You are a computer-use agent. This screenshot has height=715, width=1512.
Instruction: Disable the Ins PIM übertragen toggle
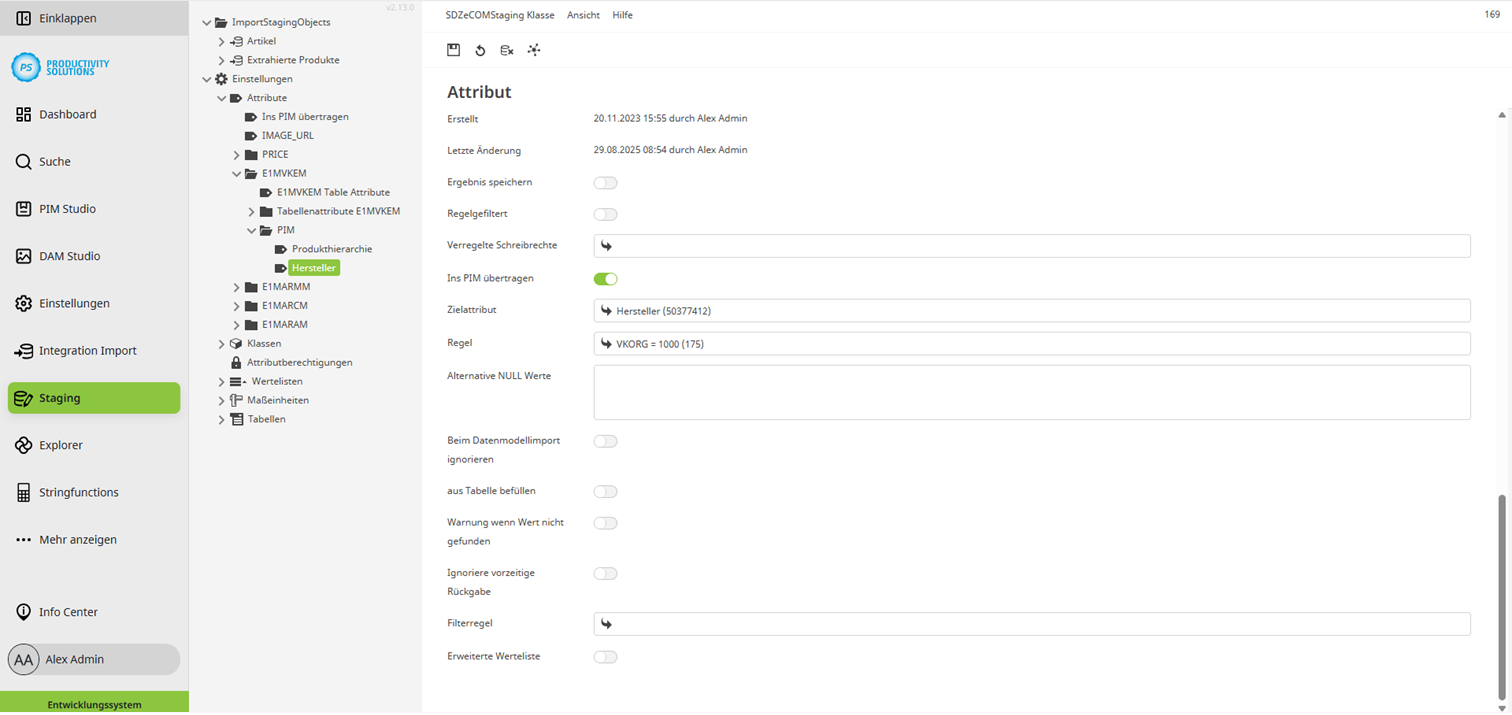(605, 278)
